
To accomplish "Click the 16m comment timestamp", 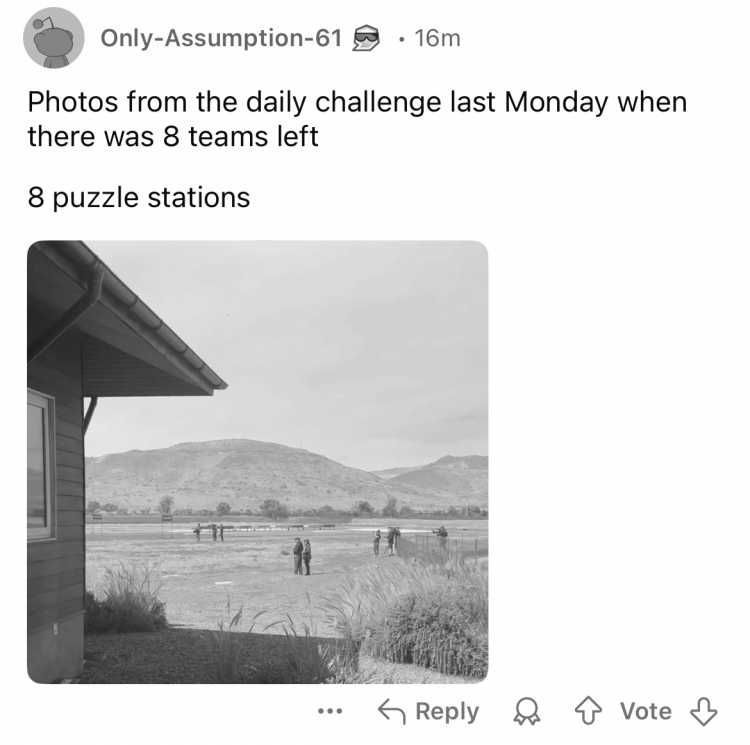I will 437,38.
